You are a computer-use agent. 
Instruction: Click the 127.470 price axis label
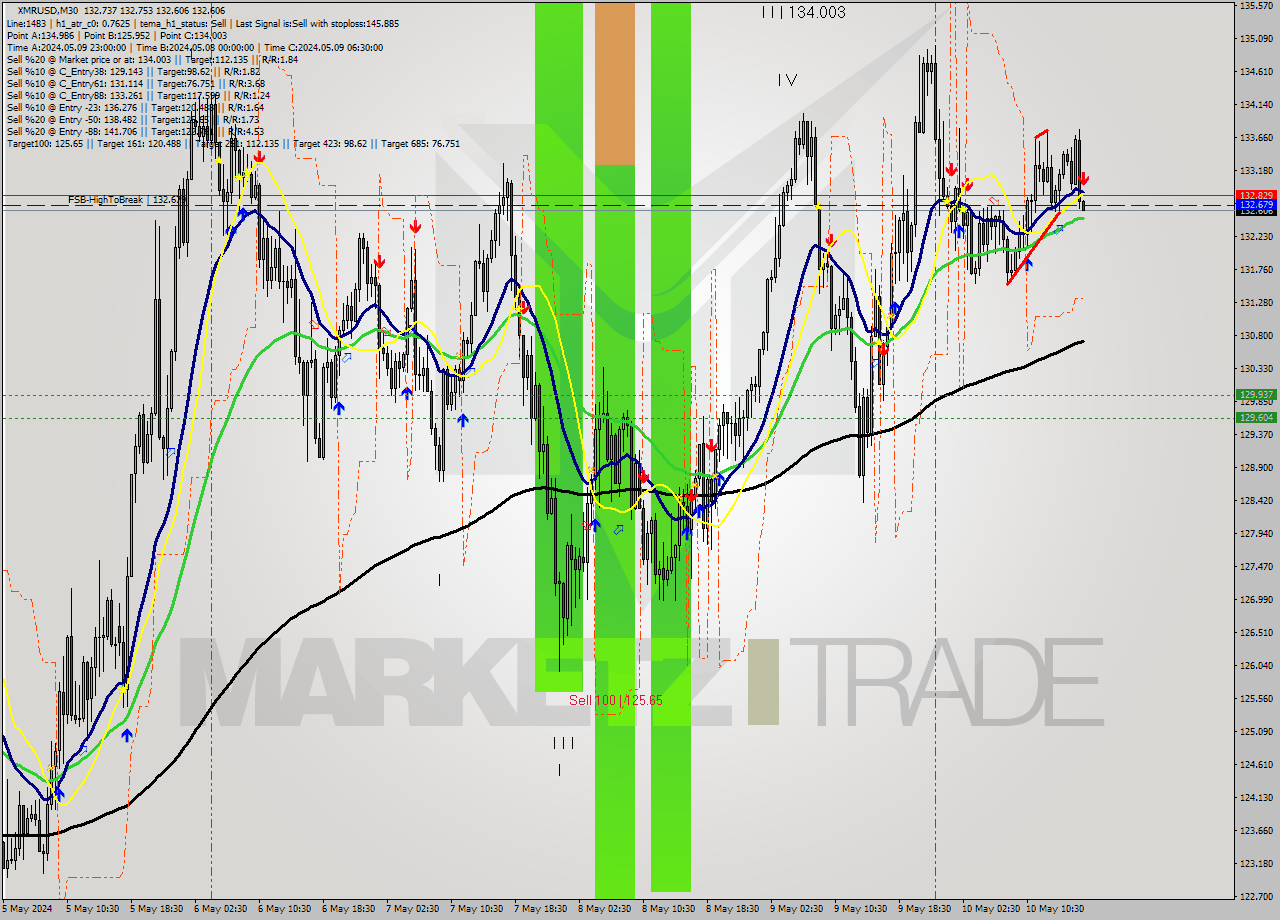(x=1255, y=567)
